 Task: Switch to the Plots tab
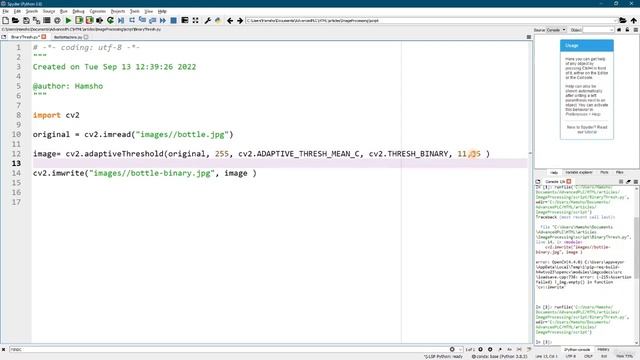[x=604, y=173]
